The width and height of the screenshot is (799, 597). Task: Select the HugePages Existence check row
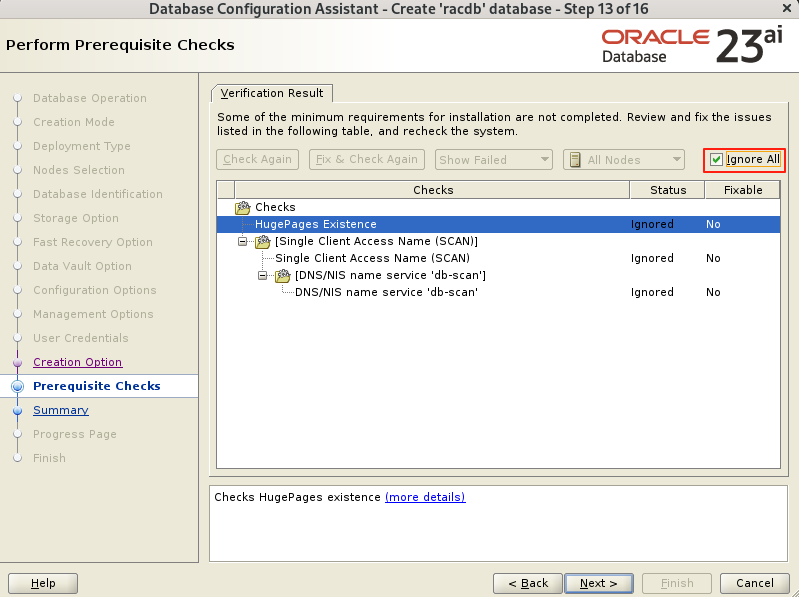(x=498, y=225)
